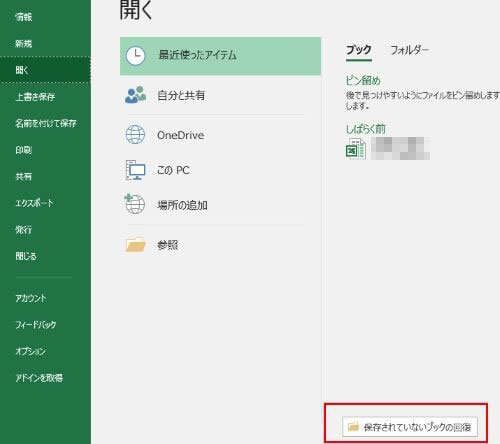Click 保存されていないブックの回復 button
Image resolution: width=500 pixels, height=444 pixels.
[x=410, y=427]
